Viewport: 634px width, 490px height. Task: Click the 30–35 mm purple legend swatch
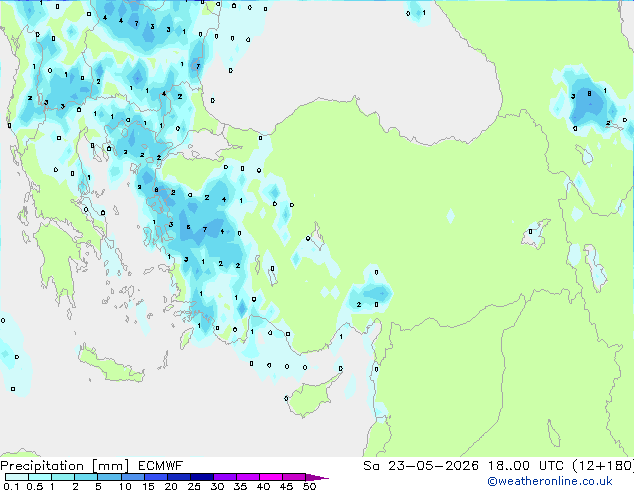click(225, 477)
